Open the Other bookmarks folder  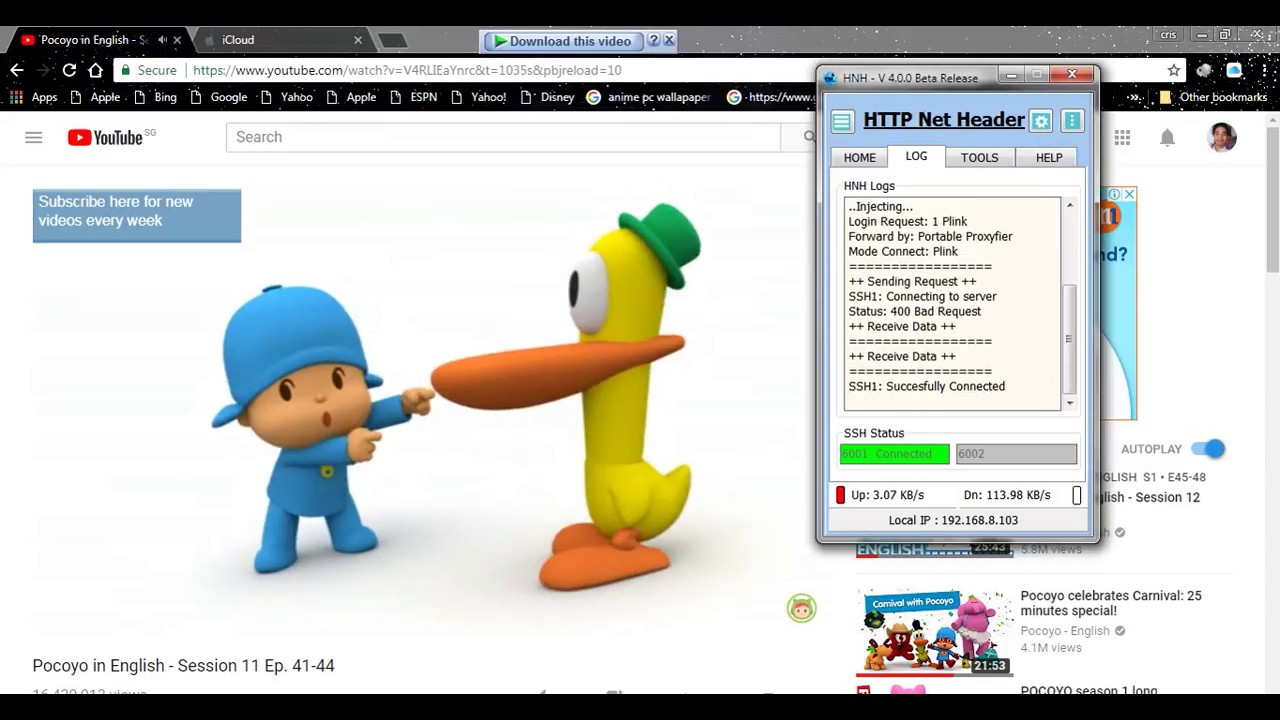[x=1213, y=97]
